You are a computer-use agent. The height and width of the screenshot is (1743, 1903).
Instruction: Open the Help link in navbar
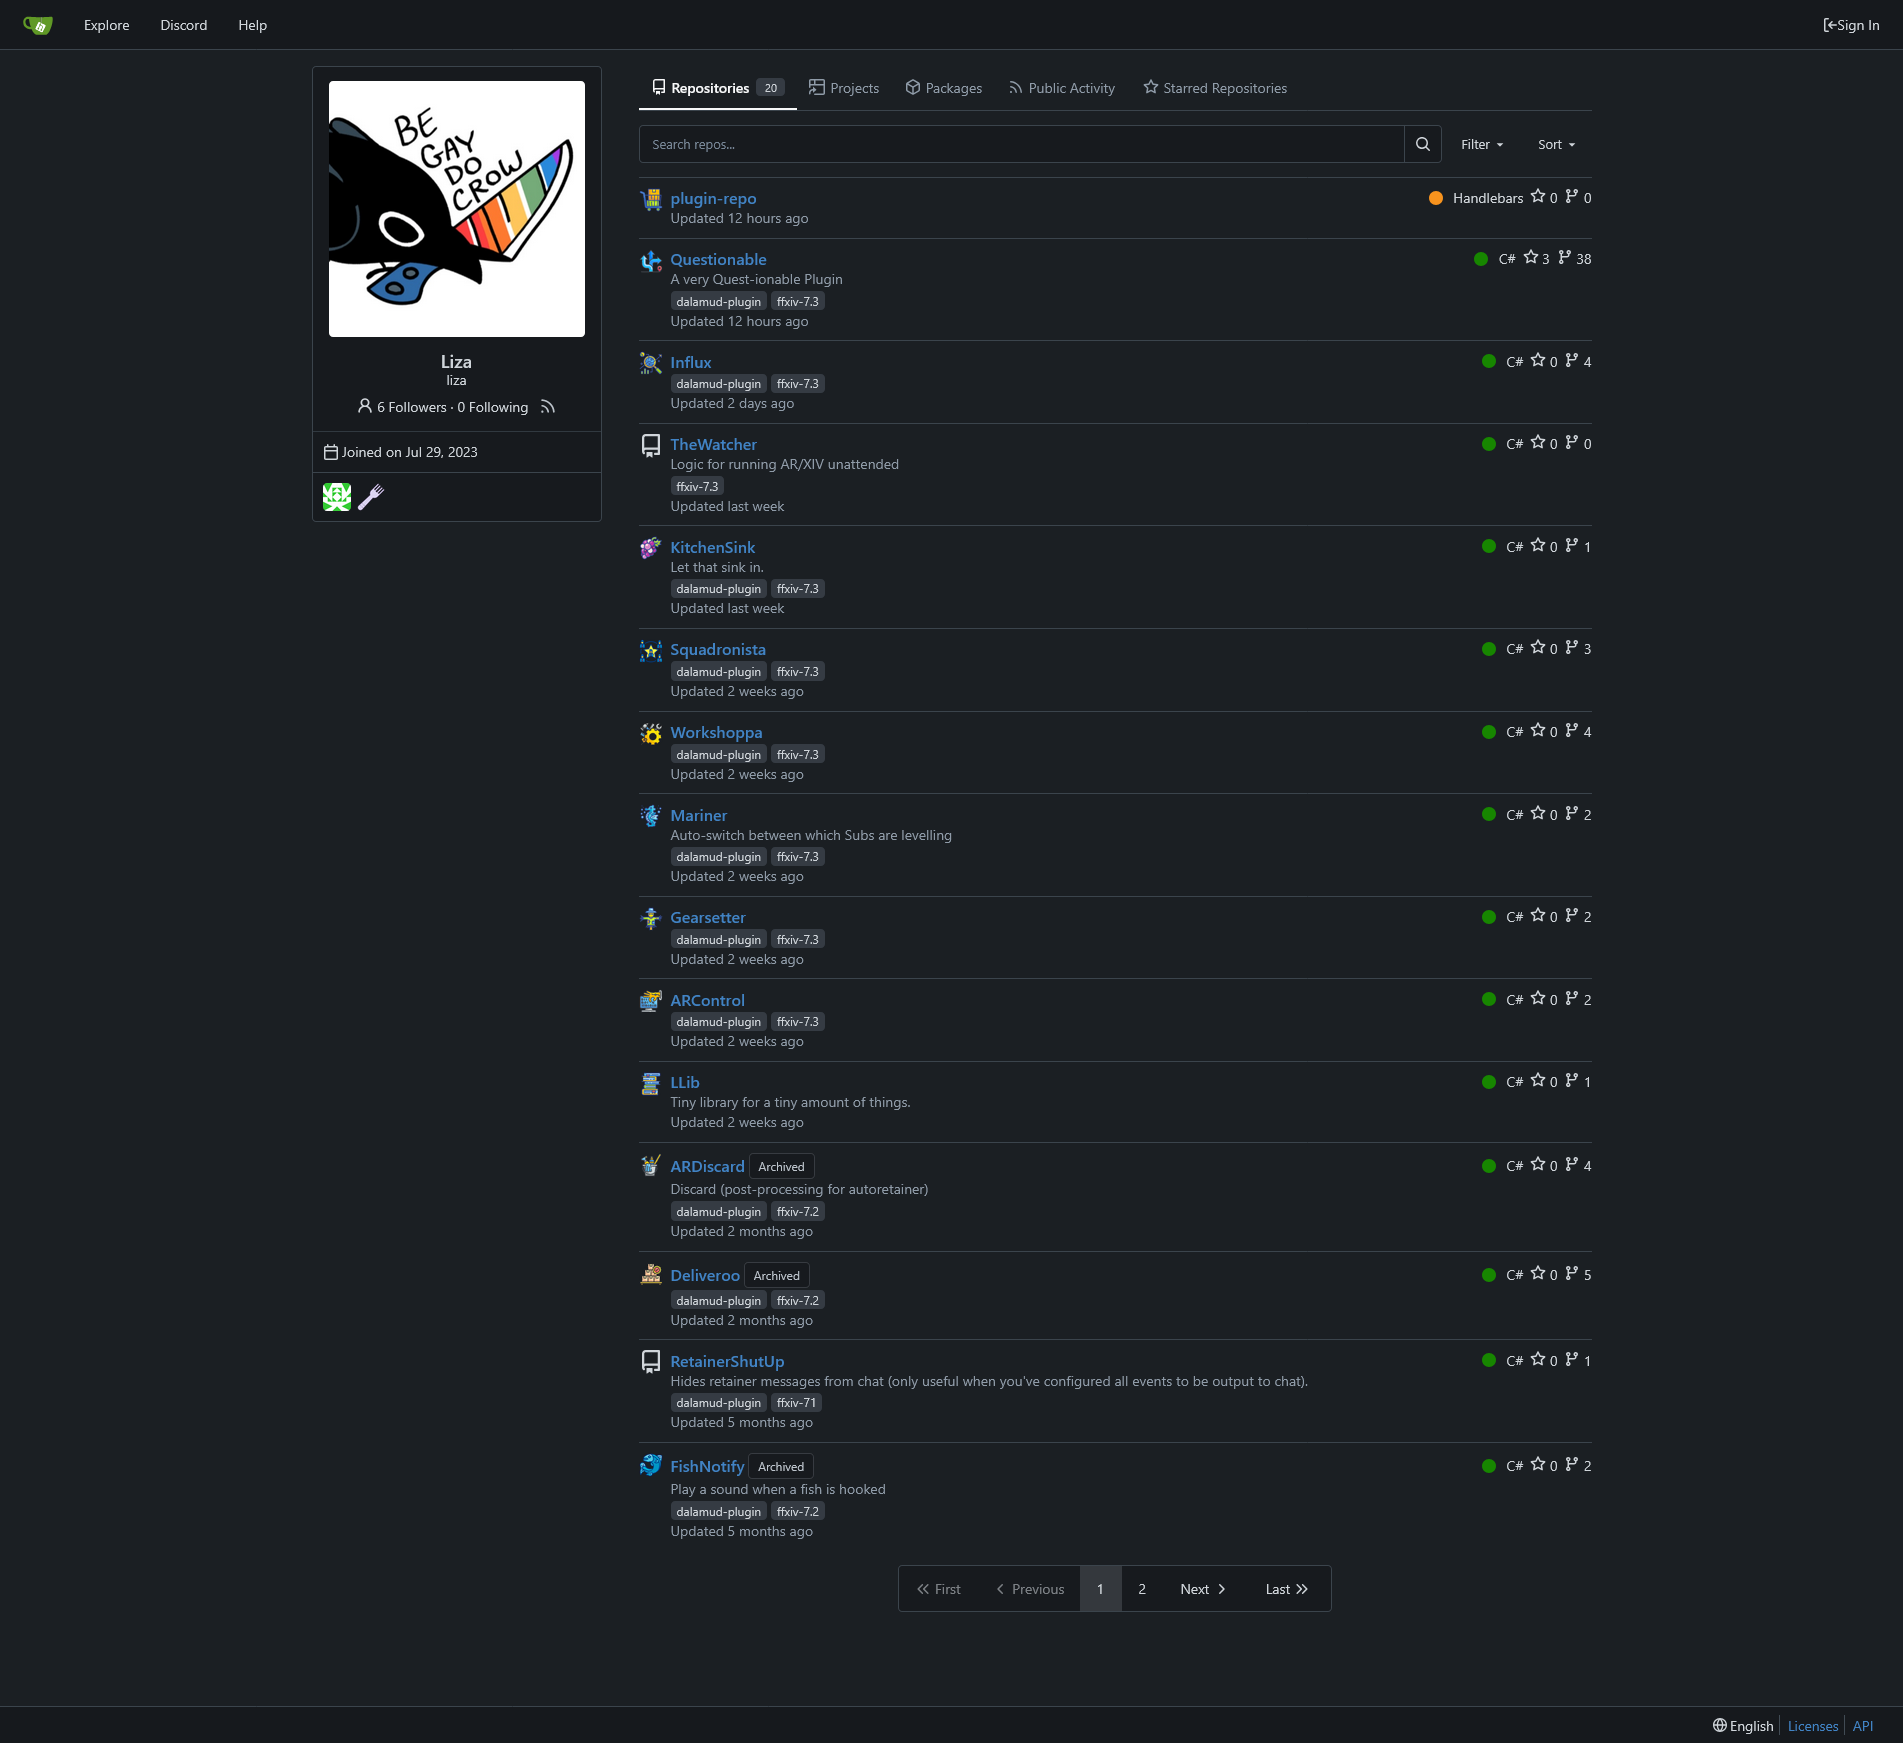click(253, 25)
